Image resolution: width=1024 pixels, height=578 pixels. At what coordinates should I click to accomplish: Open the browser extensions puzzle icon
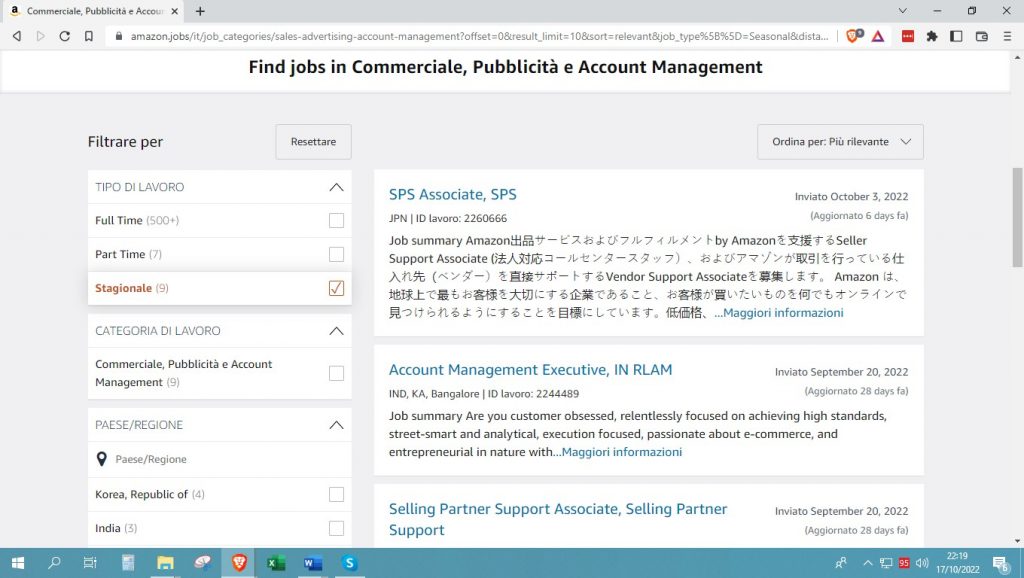[932, 36]
